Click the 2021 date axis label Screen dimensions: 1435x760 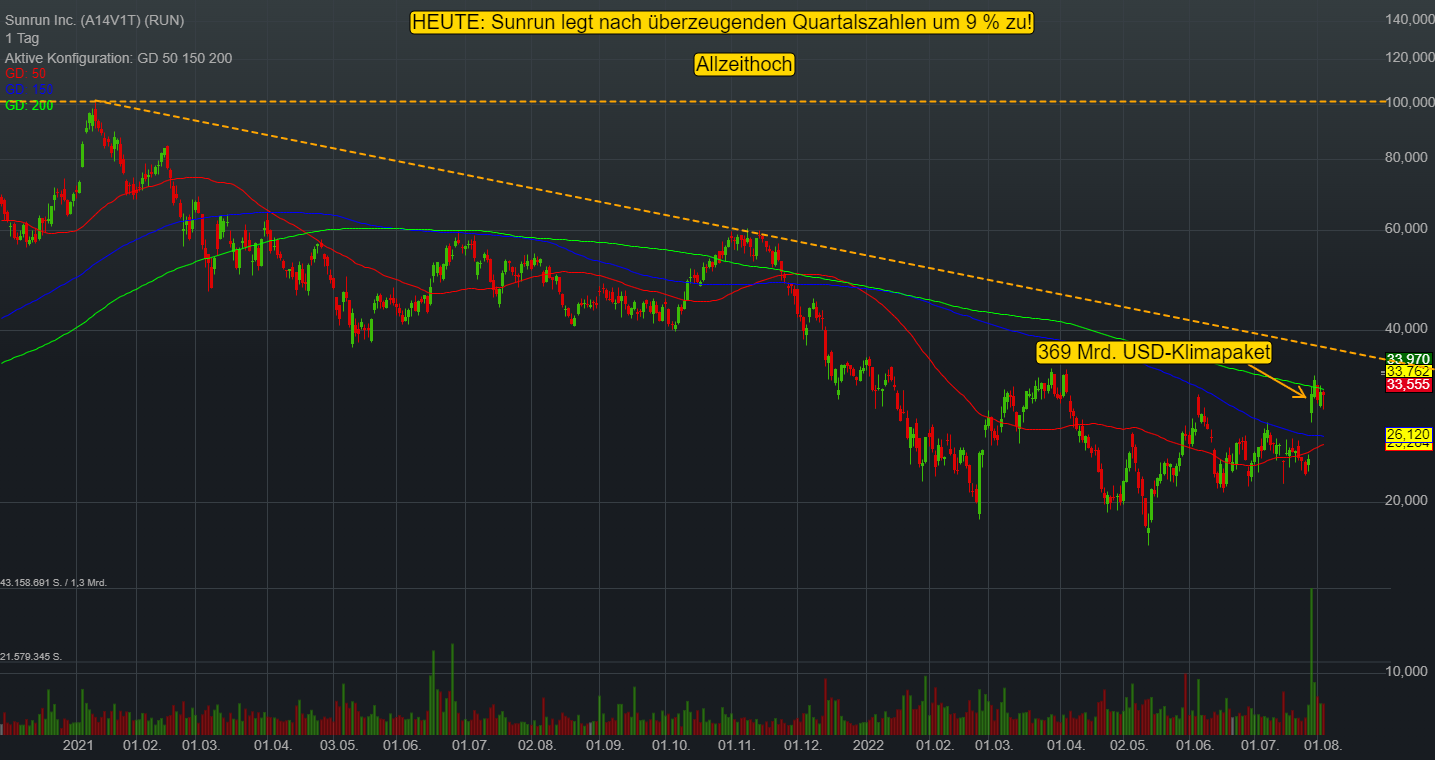[78, 745]
